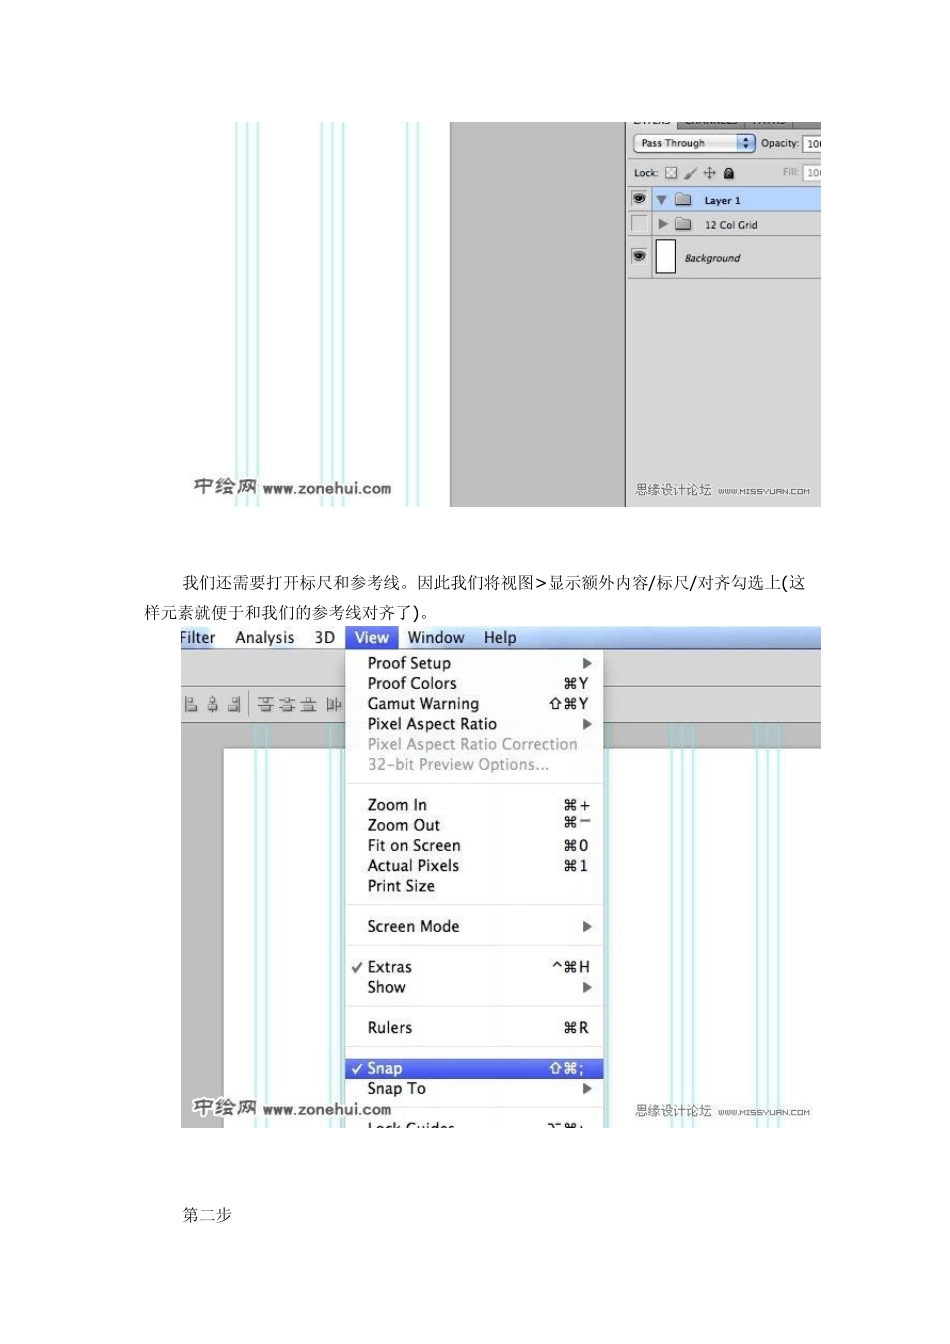Choose Print Size menu item
The image size is (950, 1344).
(474, 886)
